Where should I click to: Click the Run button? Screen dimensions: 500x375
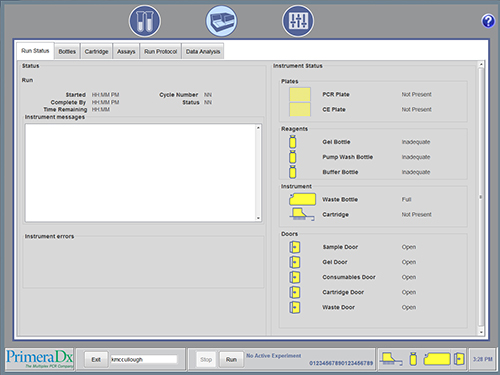pos(231,359)
